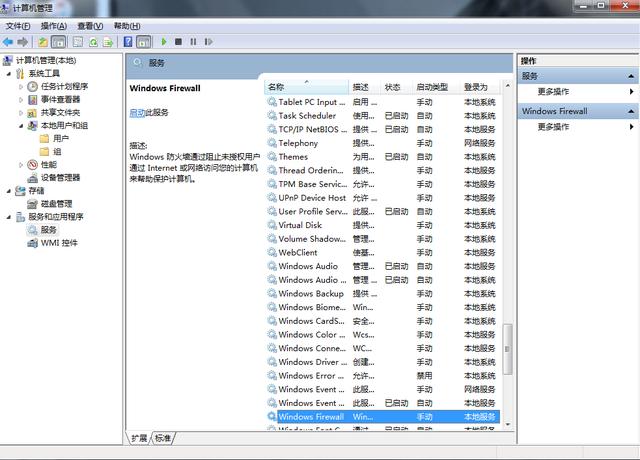Select 磁盘管理 in the tree
Viewport: 640px width, 460px height.
click(x=56, y=204)
